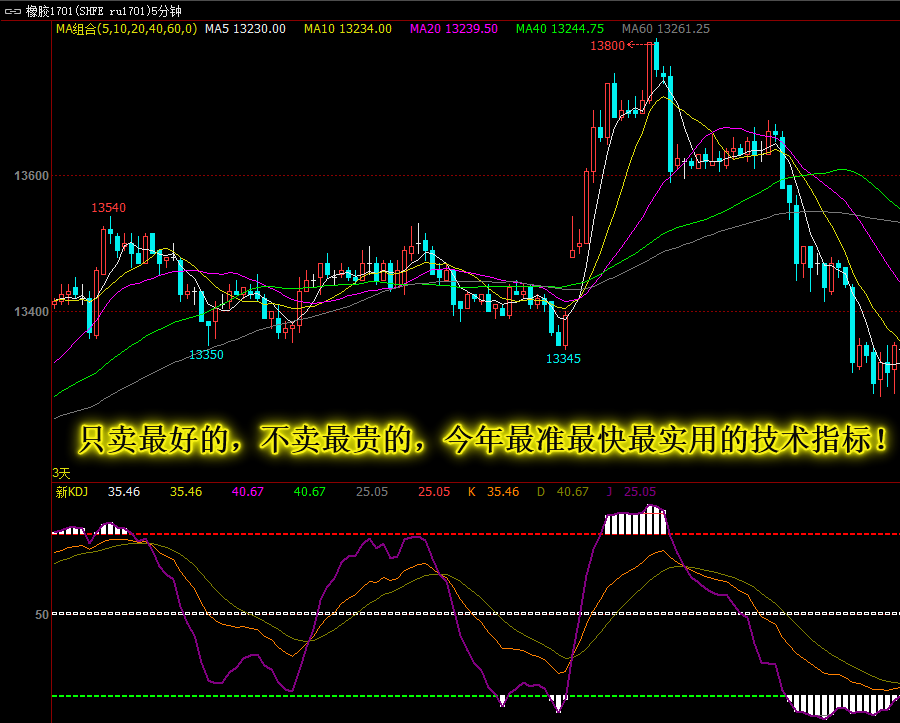Image resolution: width=900 pixels, height=723 pixels.
Task: Click the 3天 range label
Action: point(61,473)
